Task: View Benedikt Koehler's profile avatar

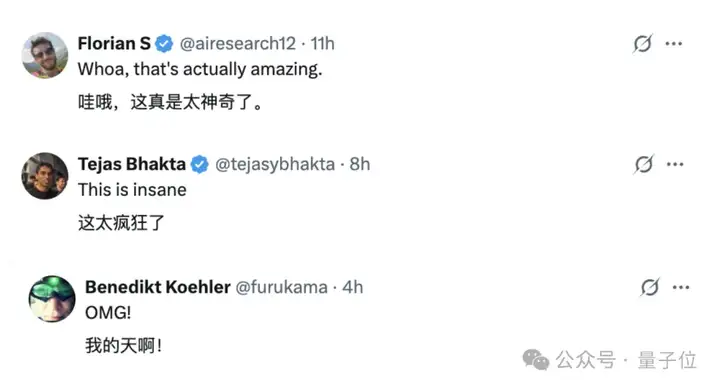Action: pyautogui.click(x=52, y=299)
